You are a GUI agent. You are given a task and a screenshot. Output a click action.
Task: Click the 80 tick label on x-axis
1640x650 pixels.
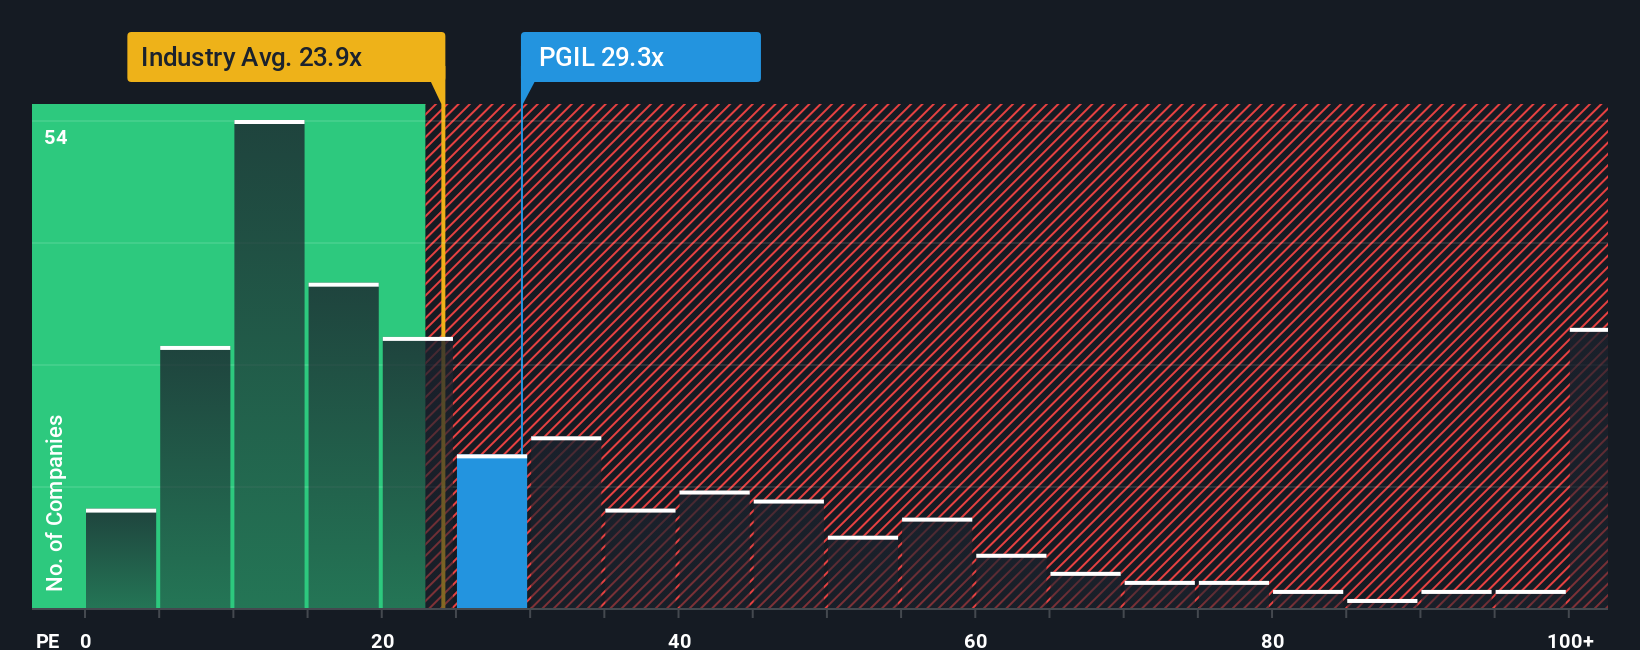click(x=1272, y=640)
